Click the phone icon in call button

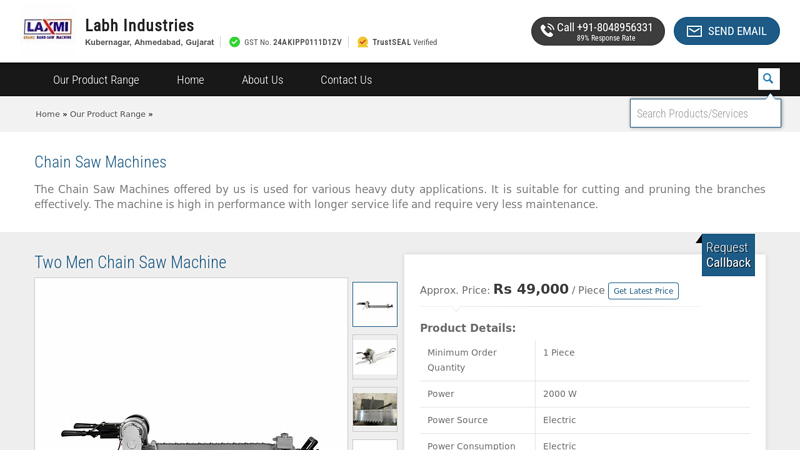coord(547,31)
